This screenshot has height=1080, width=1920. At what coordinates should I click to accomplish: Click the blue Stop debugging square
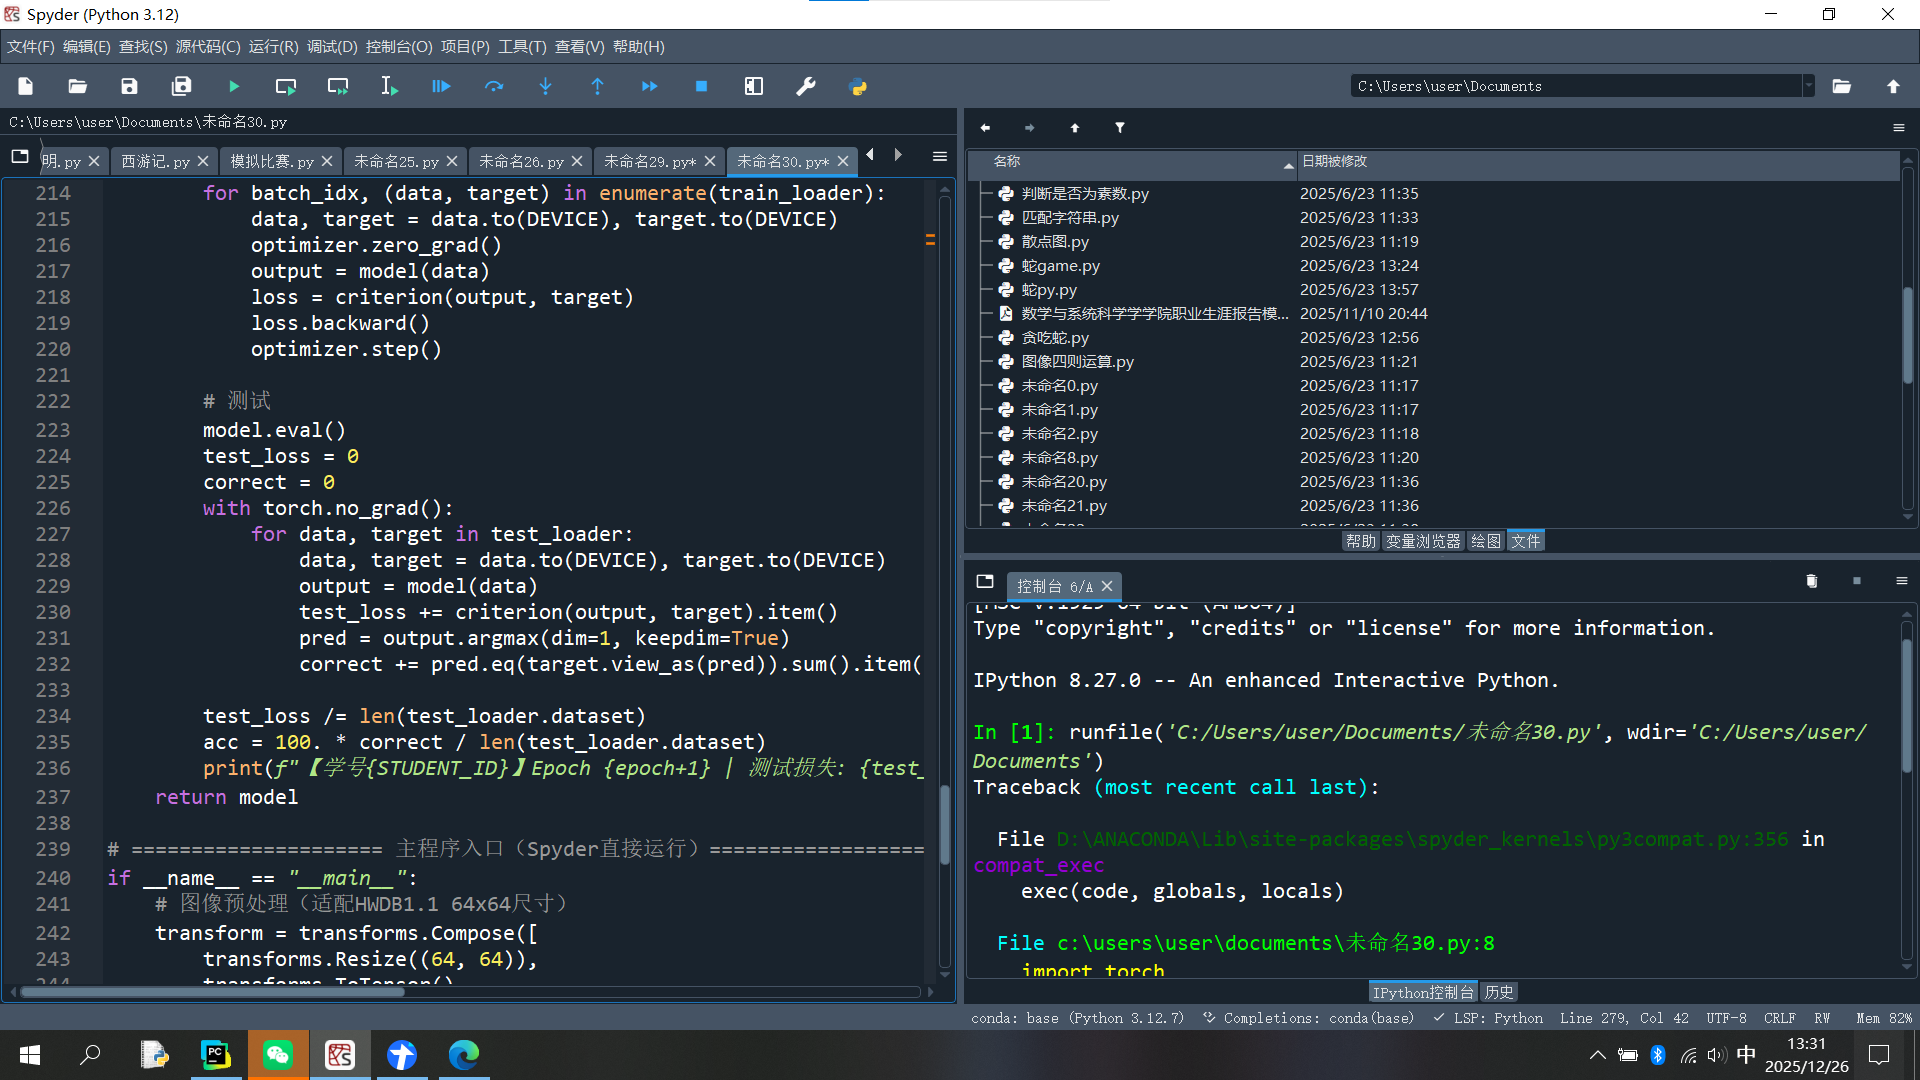tap(701, 87)
